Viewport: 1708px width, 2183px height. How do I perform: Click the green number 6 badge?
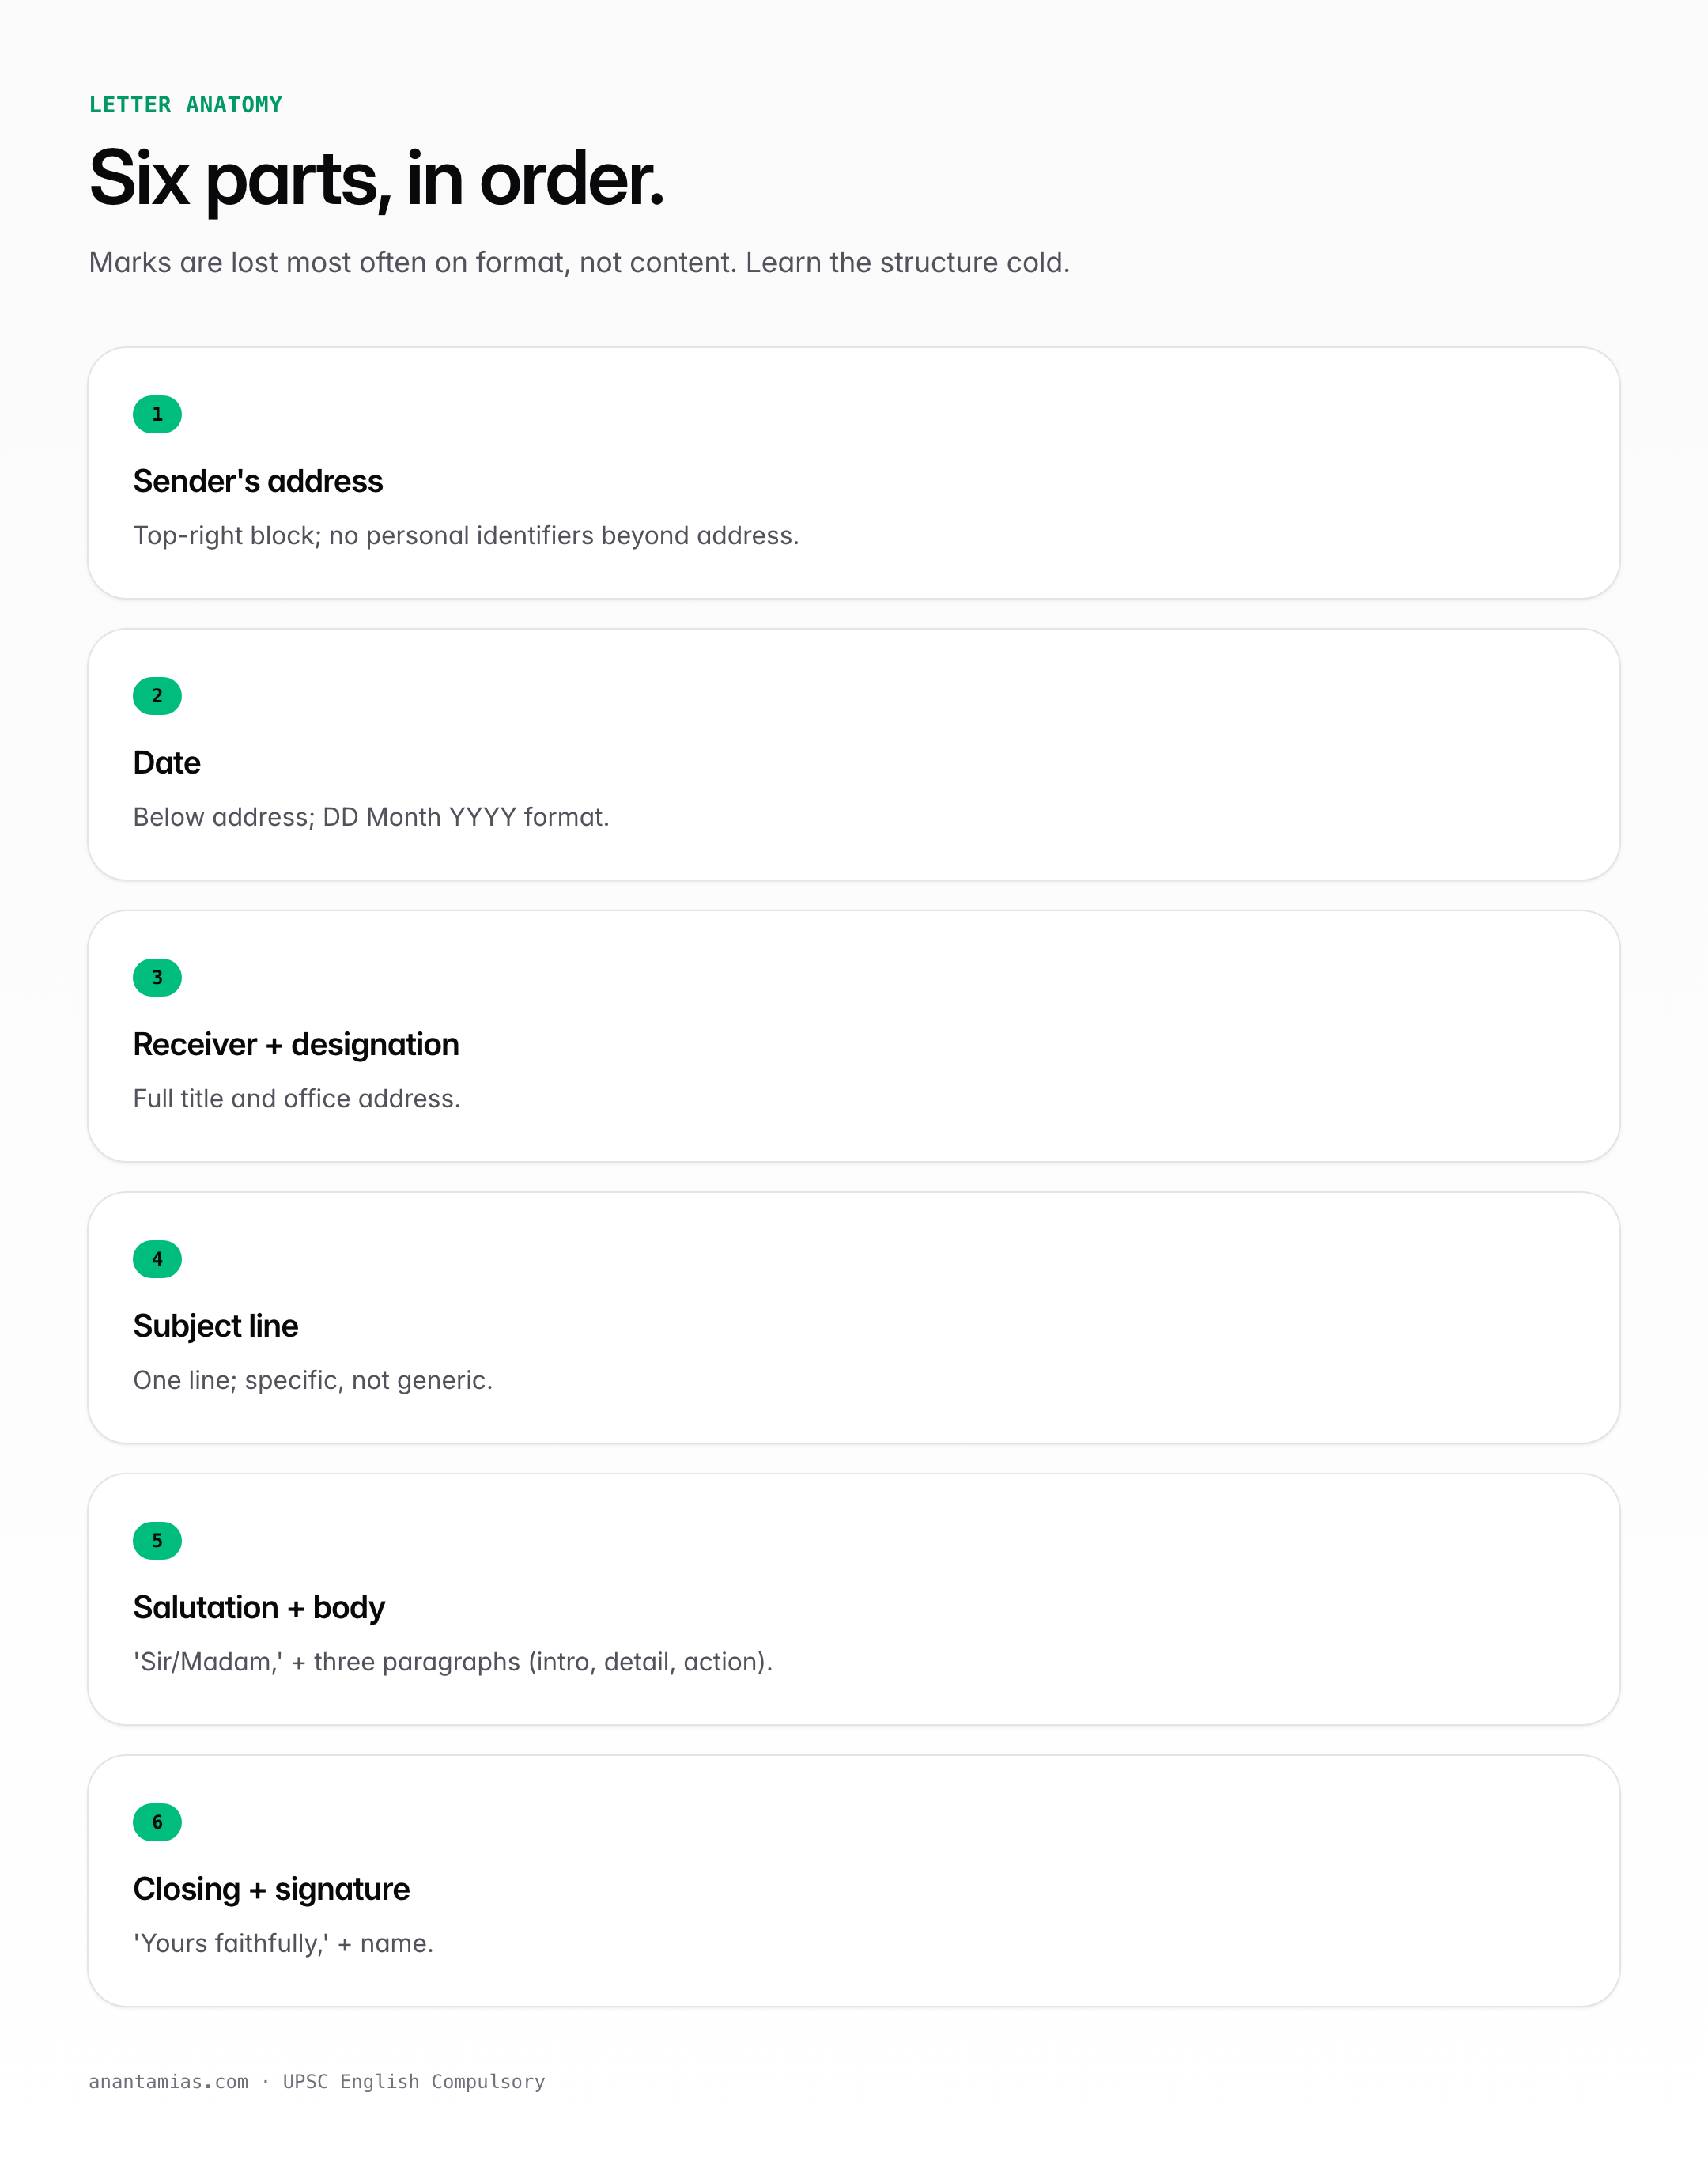(157, 1822)
